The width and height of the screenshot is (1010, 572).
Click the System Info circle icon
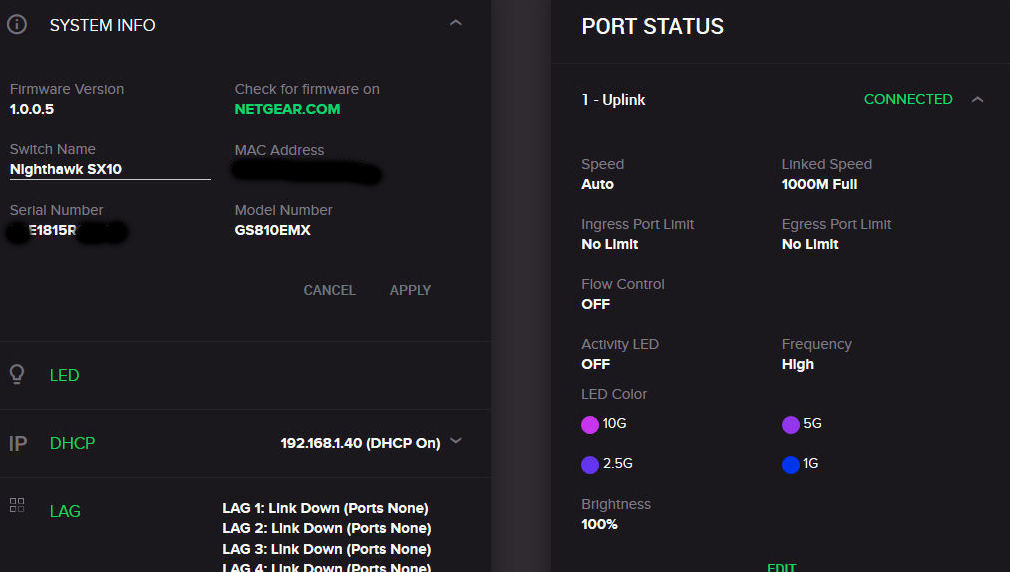click(16, 25)
